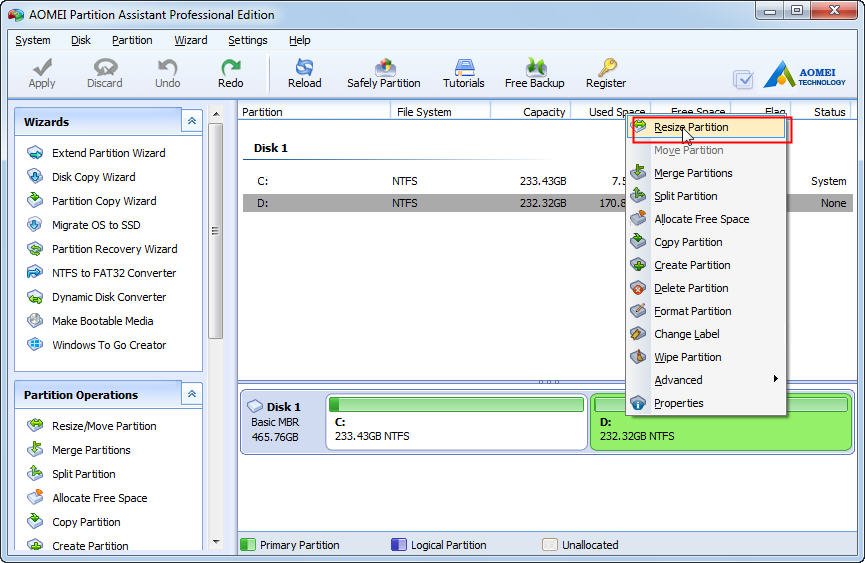
Task: Open the Settings menu
Action: (248, 40)
